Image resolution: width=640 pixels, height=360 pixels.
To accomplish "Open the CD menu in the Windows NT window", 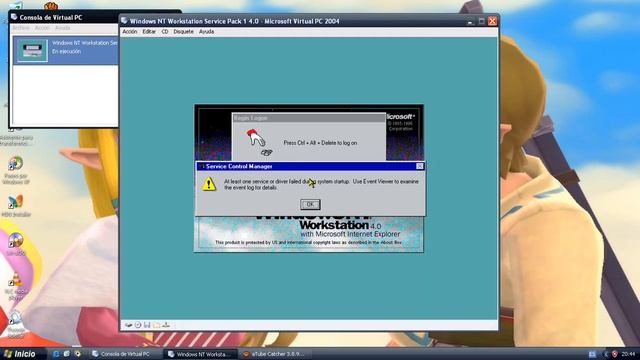I will tap(164, 31).
